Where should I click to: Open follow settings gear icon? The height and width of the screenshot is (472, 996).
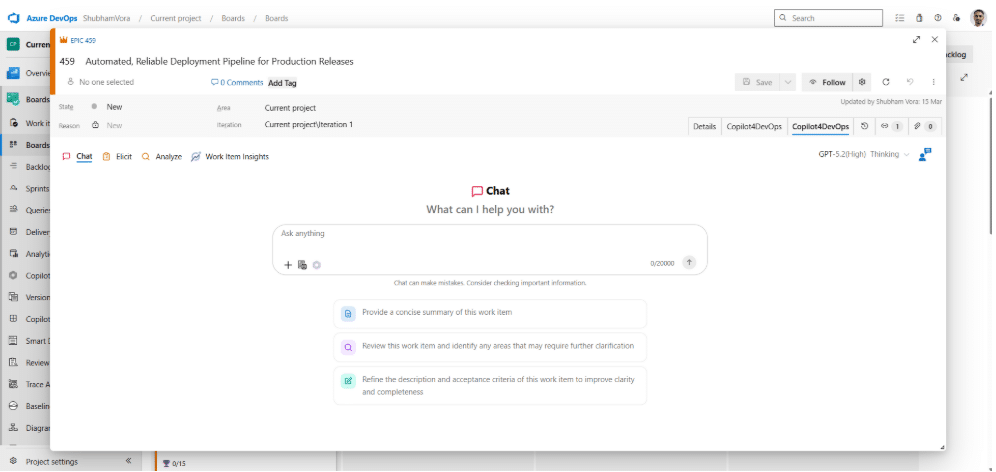(x=862, y=82)
